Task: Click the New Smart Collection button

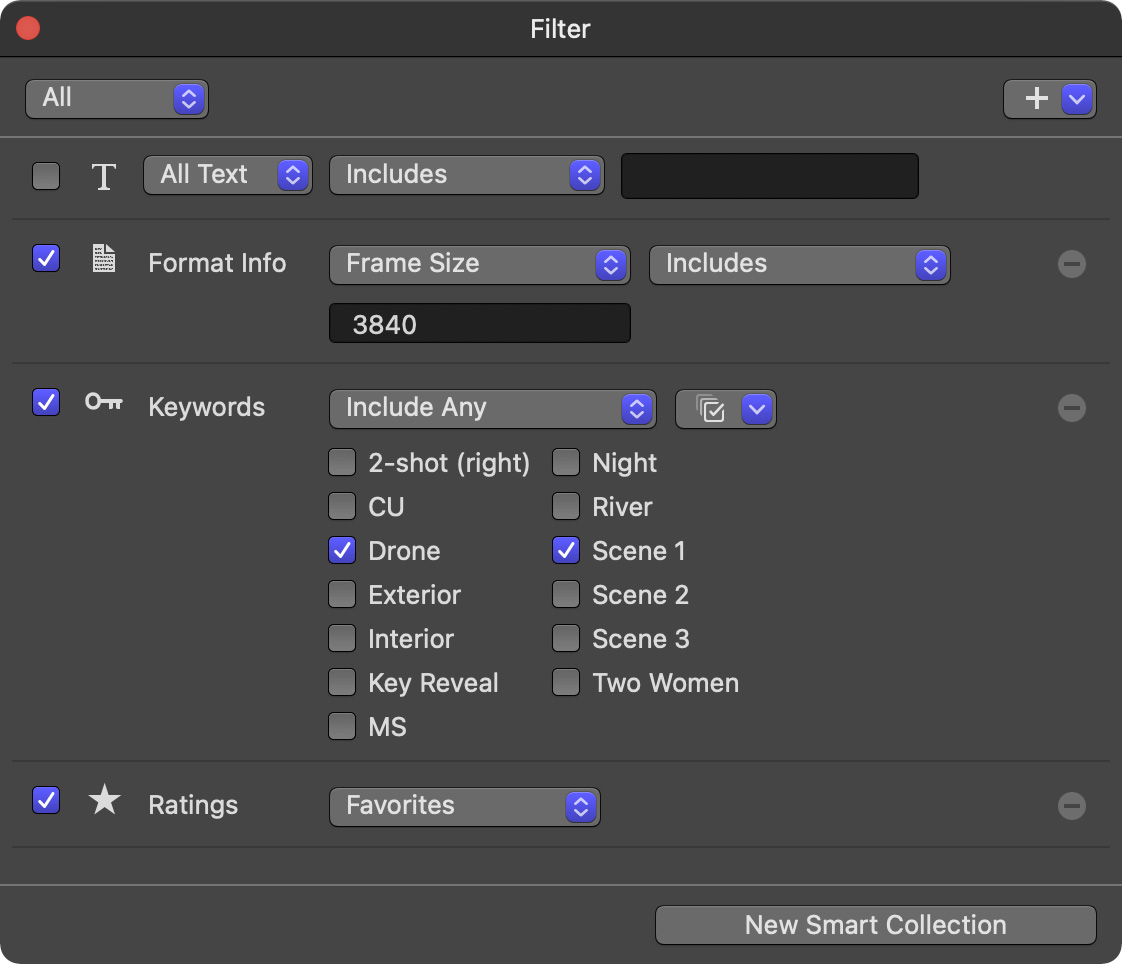Action: [875, 925]
